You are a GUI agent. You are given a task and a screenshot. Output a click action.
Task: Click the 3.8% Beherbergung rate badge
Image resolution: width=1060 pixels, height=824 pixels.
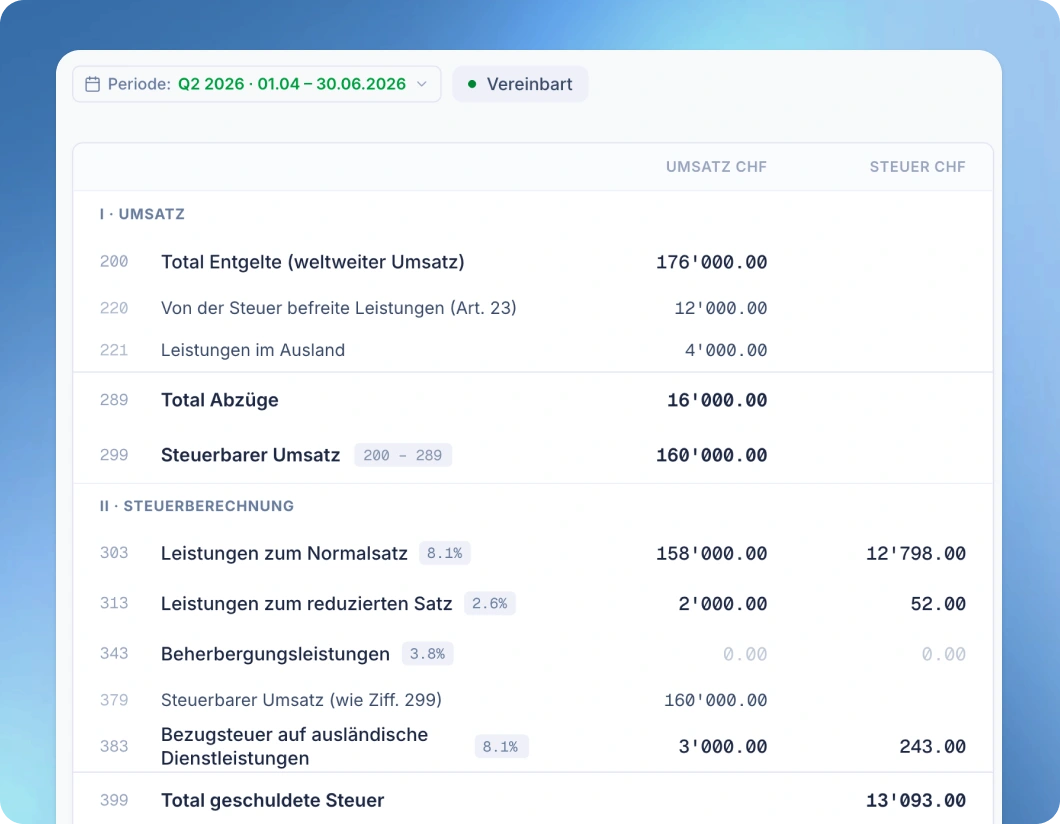pos(427,654)
